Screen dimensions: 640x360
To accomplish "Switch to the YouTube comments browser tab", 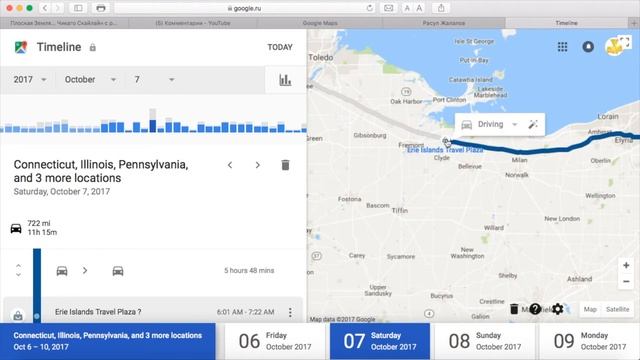I will (193, 23).
